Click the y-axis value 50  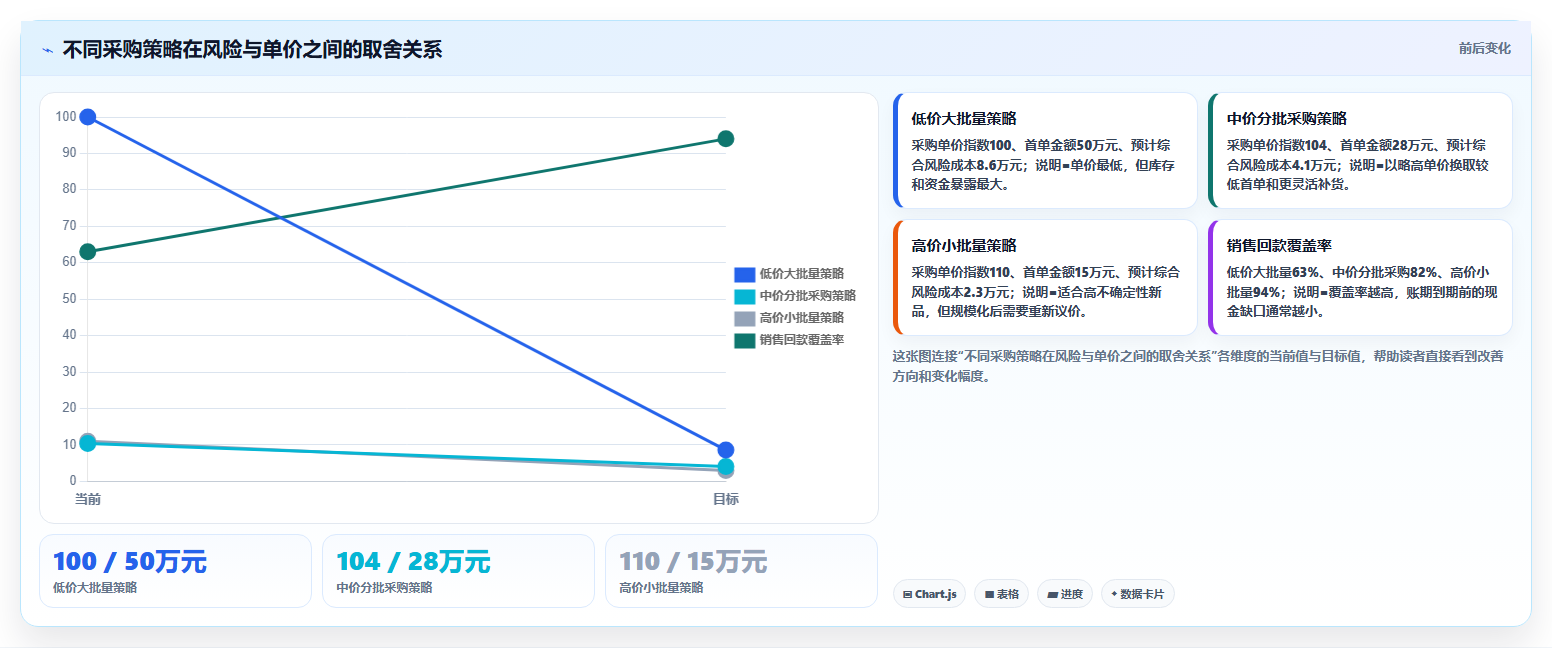[69, 299]
